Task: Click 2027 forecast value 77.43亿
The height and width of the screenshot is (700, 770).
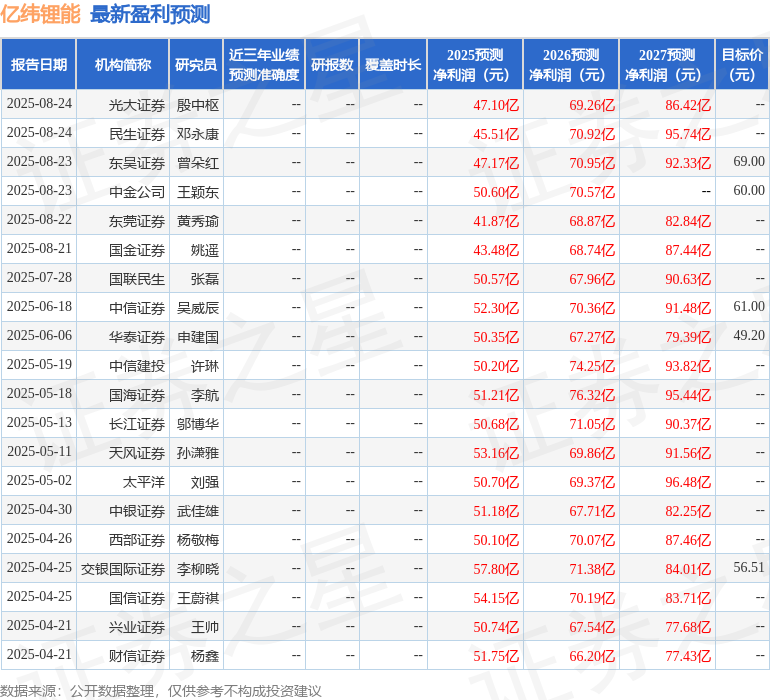Action: [688, 656]
